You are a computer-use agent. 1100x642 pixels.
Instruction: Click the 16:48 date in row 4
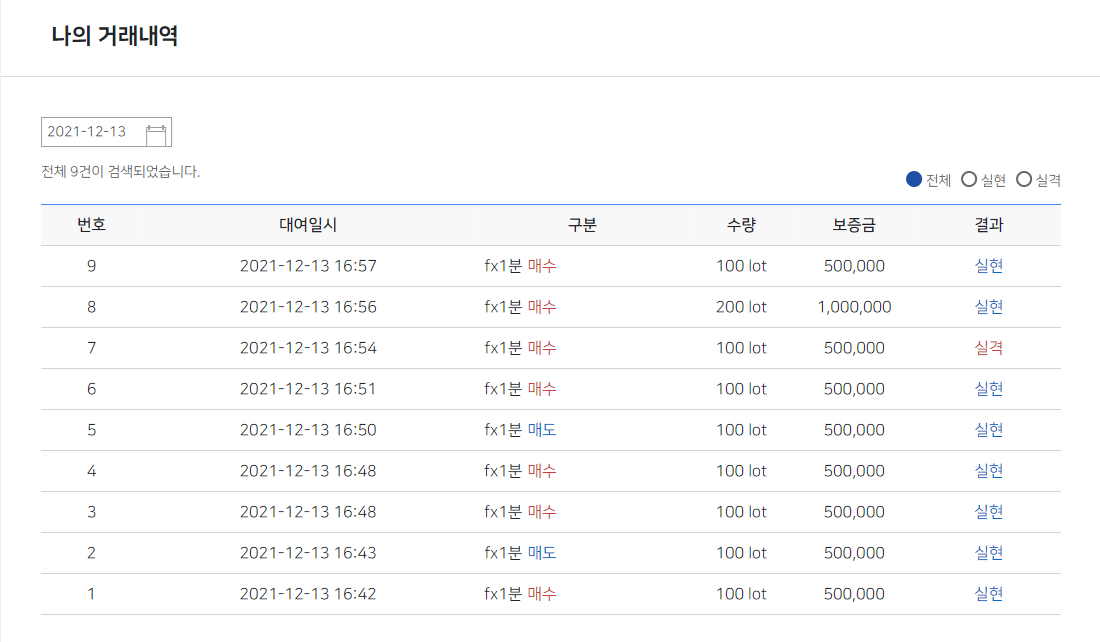pos(308,471)
